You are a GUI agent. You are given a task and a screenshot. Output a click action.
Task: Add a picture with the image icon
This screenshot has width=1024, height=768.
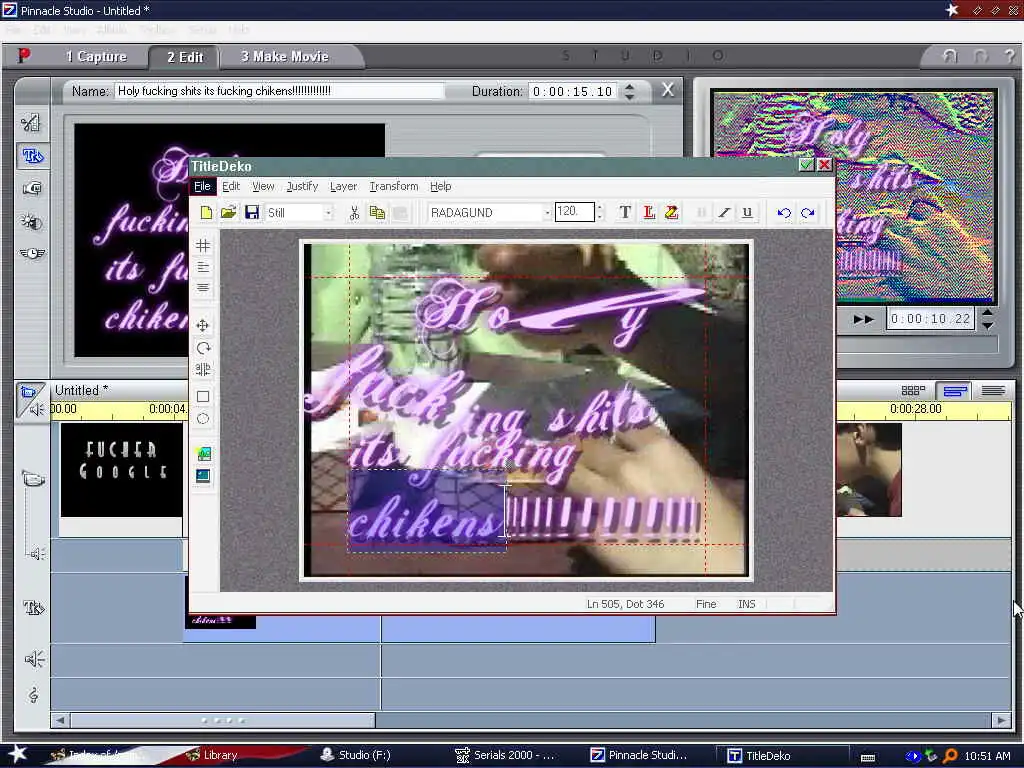tap(203, 453)
